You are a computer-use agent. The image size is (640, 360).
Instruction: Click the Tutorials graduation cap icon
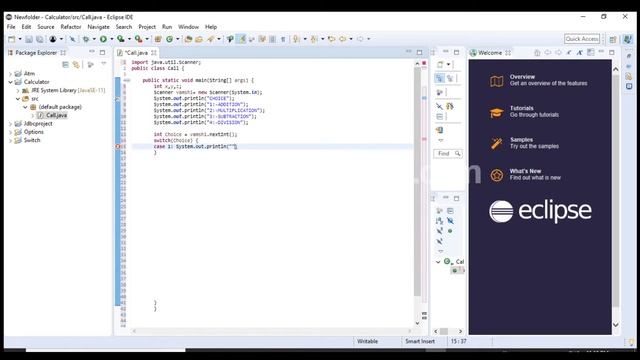tap(496, 113)
